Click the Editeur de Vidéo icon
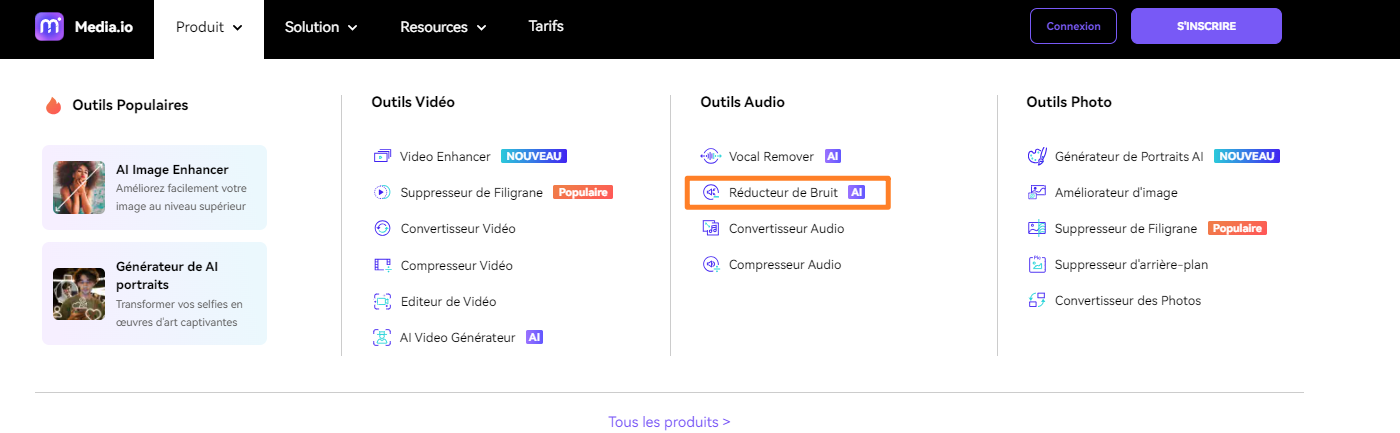The height and width of the screenshot is (433, 1400). (382, 302)
